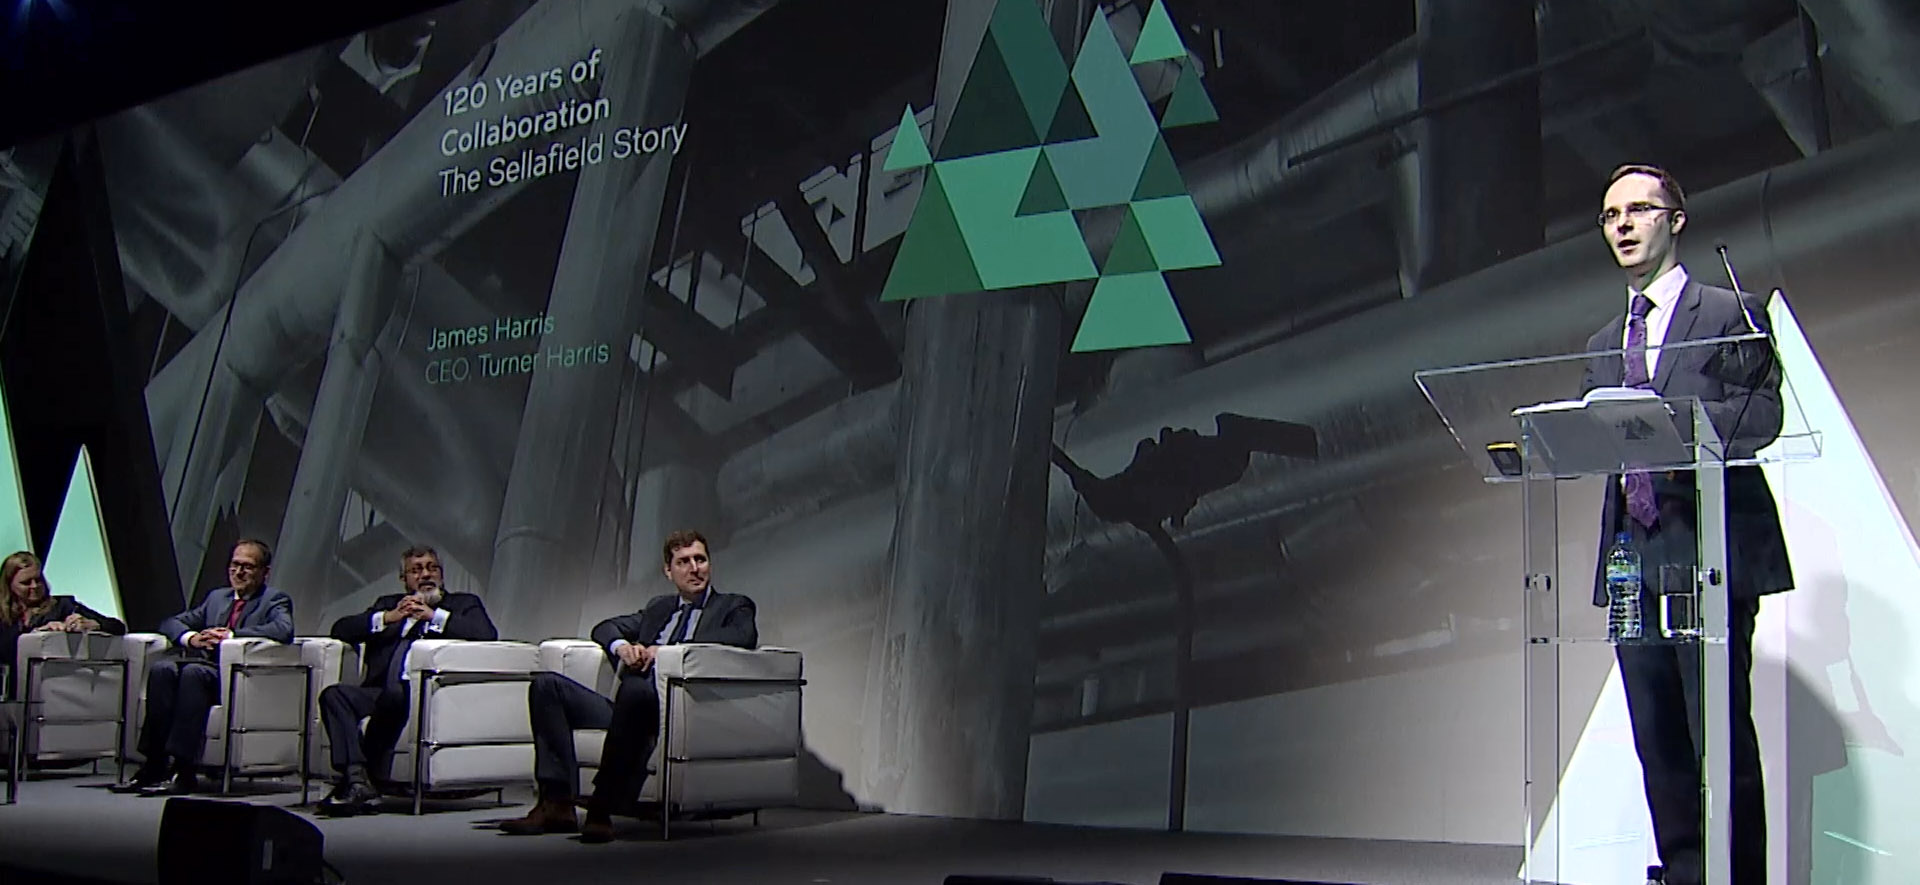Click the speaker's purple tie
Screen dimensions: 1920x885
tap(1640, 408)
